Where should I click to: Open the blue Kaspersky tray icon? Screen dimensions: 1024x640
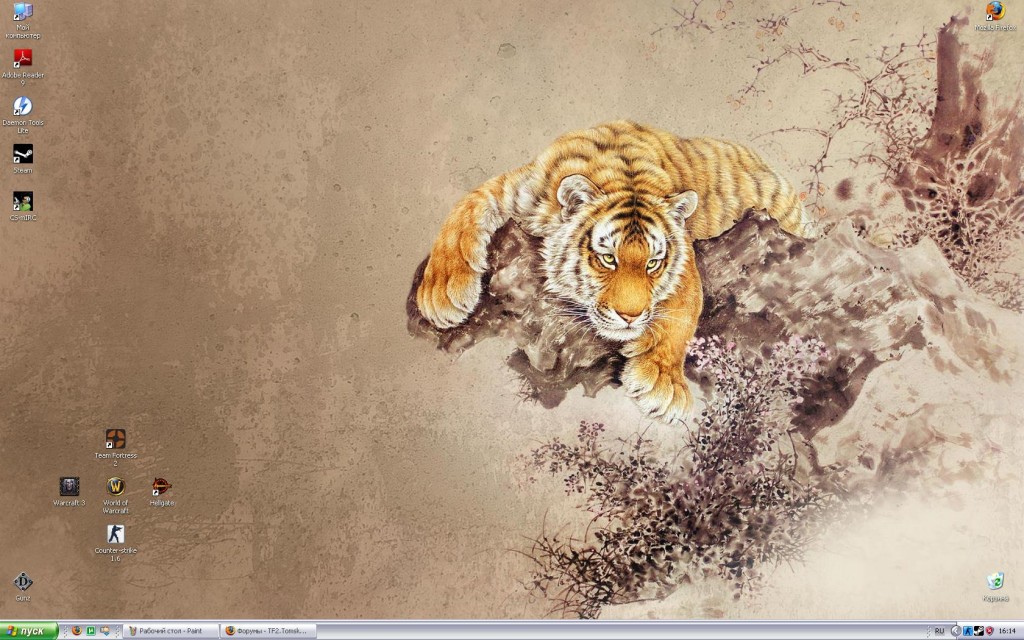968,631
